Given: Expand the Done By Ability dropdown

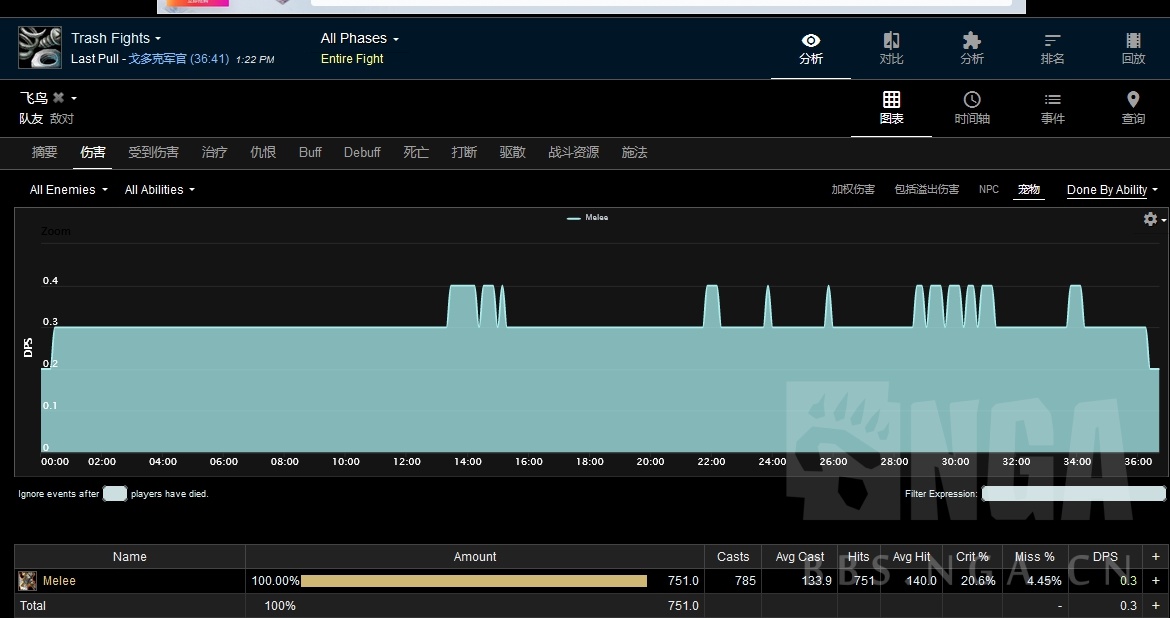Looking at the screenshot, I should pyautogui.click(x=1111, y=190).
